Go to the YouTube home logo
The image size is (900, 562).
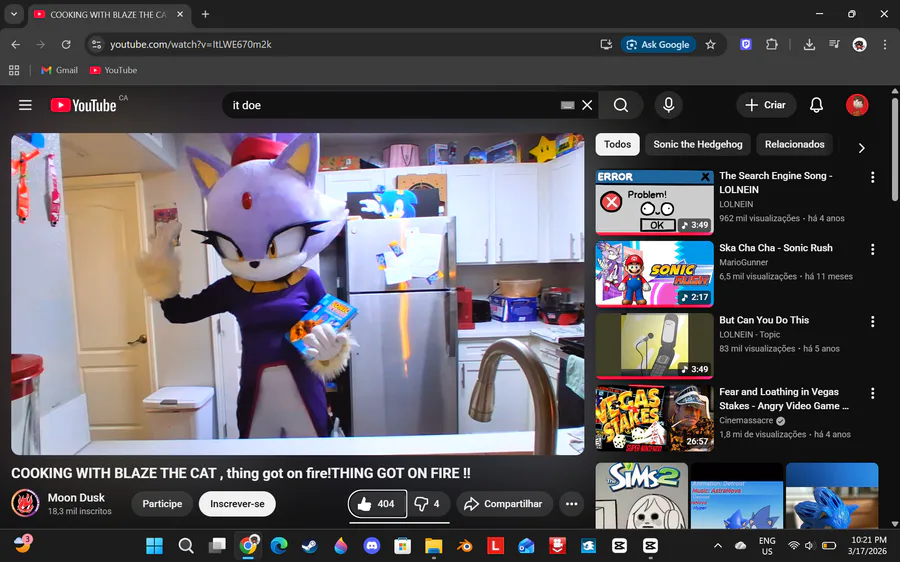(x=84, y=105)
